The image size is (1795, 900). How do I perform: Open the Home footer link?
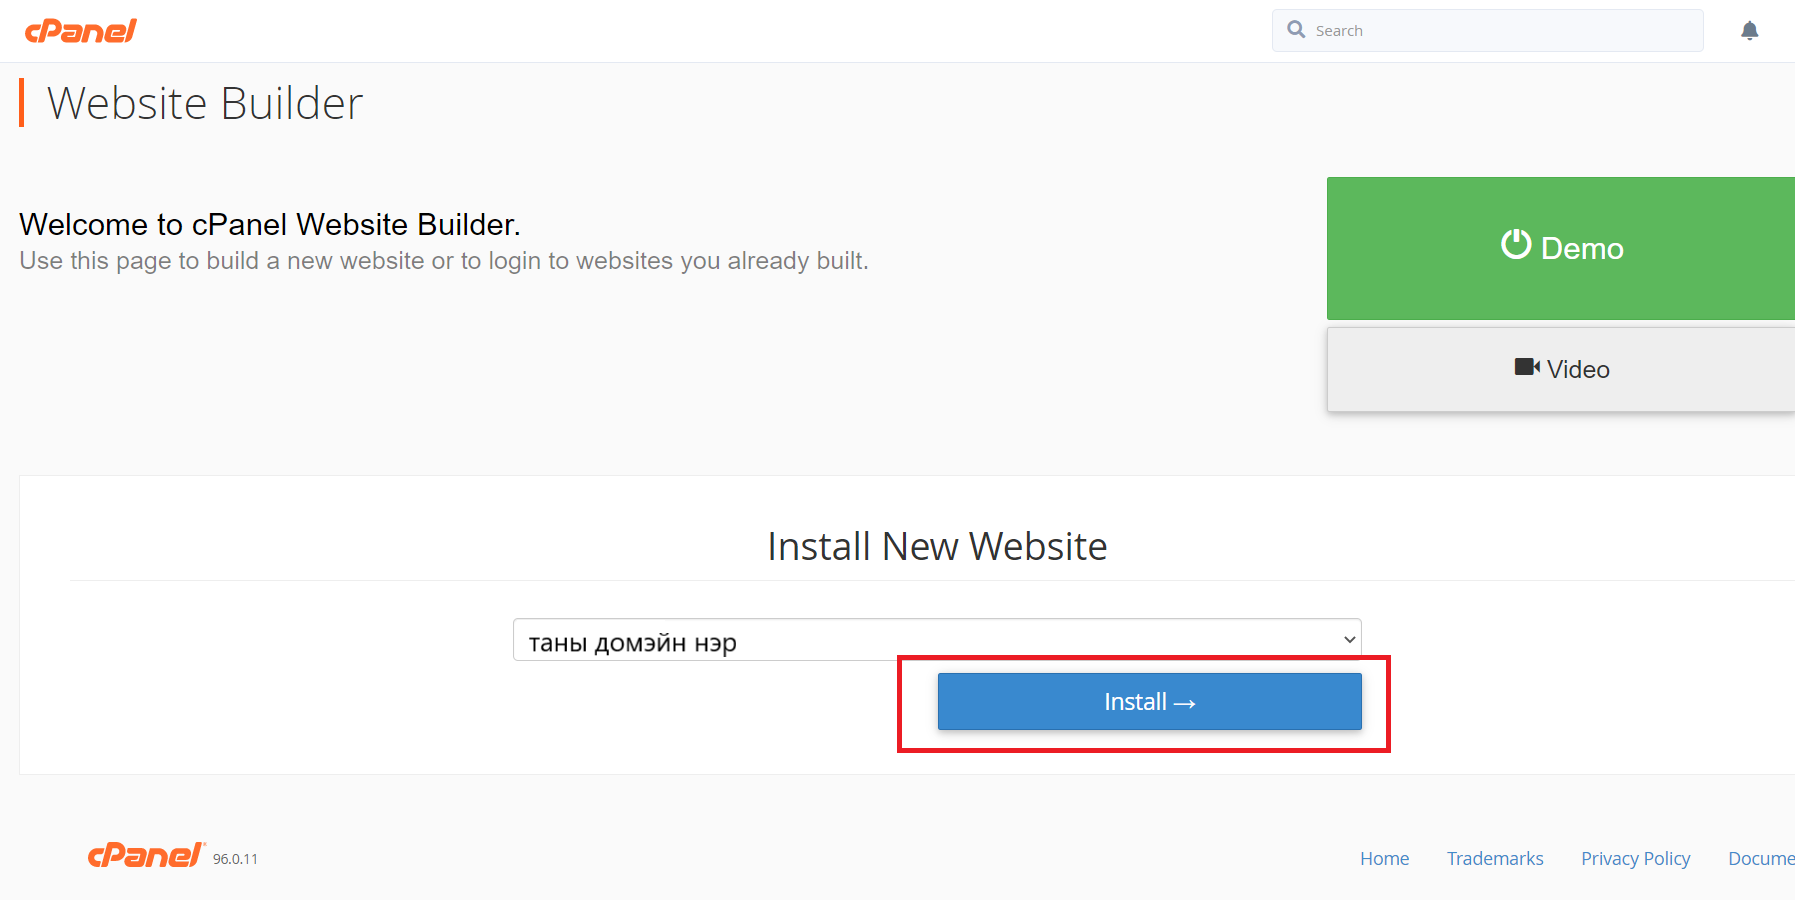coord(1384,858)
